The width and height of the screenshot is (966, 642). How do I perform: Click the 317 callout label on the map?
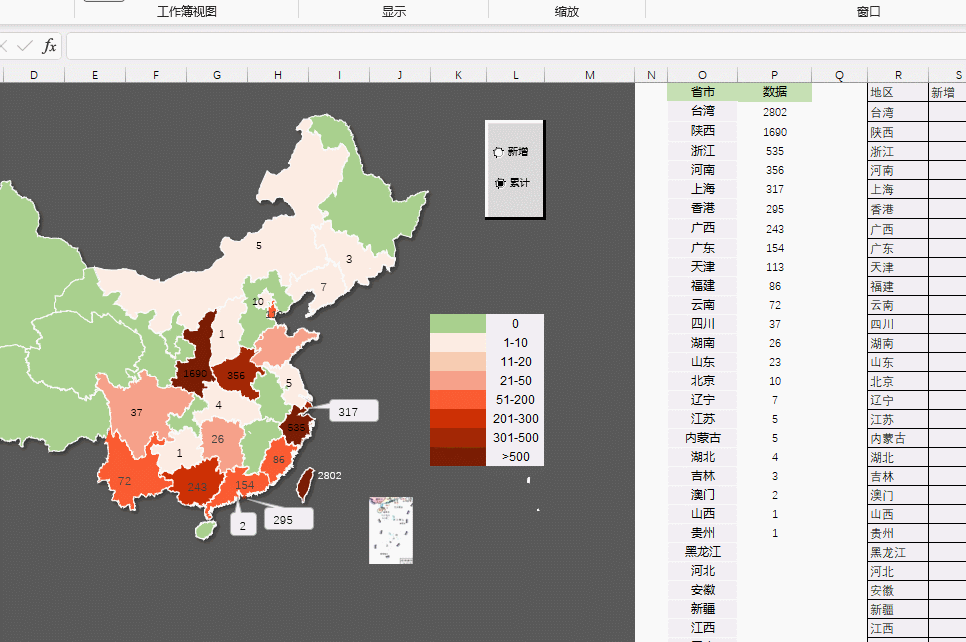pos(354,412)
